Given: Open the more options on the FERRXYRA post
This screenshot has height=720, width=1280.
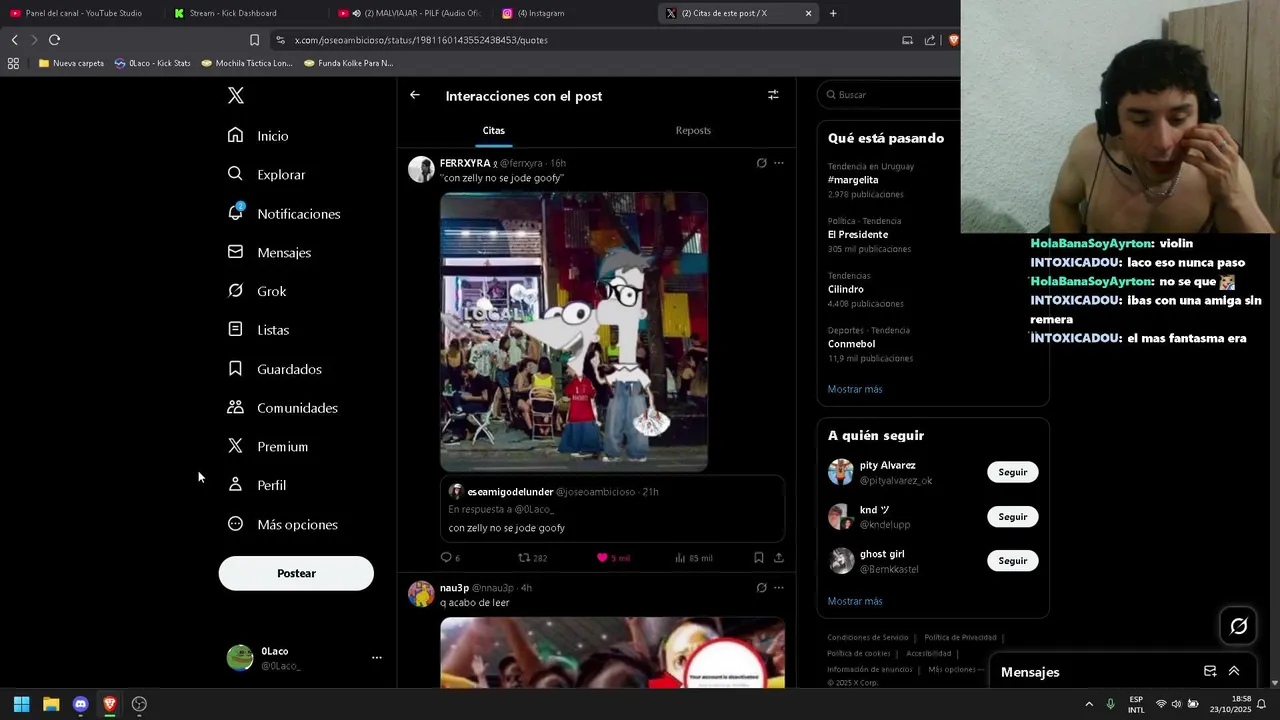Looking at the screenshot, I should tap(779, 163).
